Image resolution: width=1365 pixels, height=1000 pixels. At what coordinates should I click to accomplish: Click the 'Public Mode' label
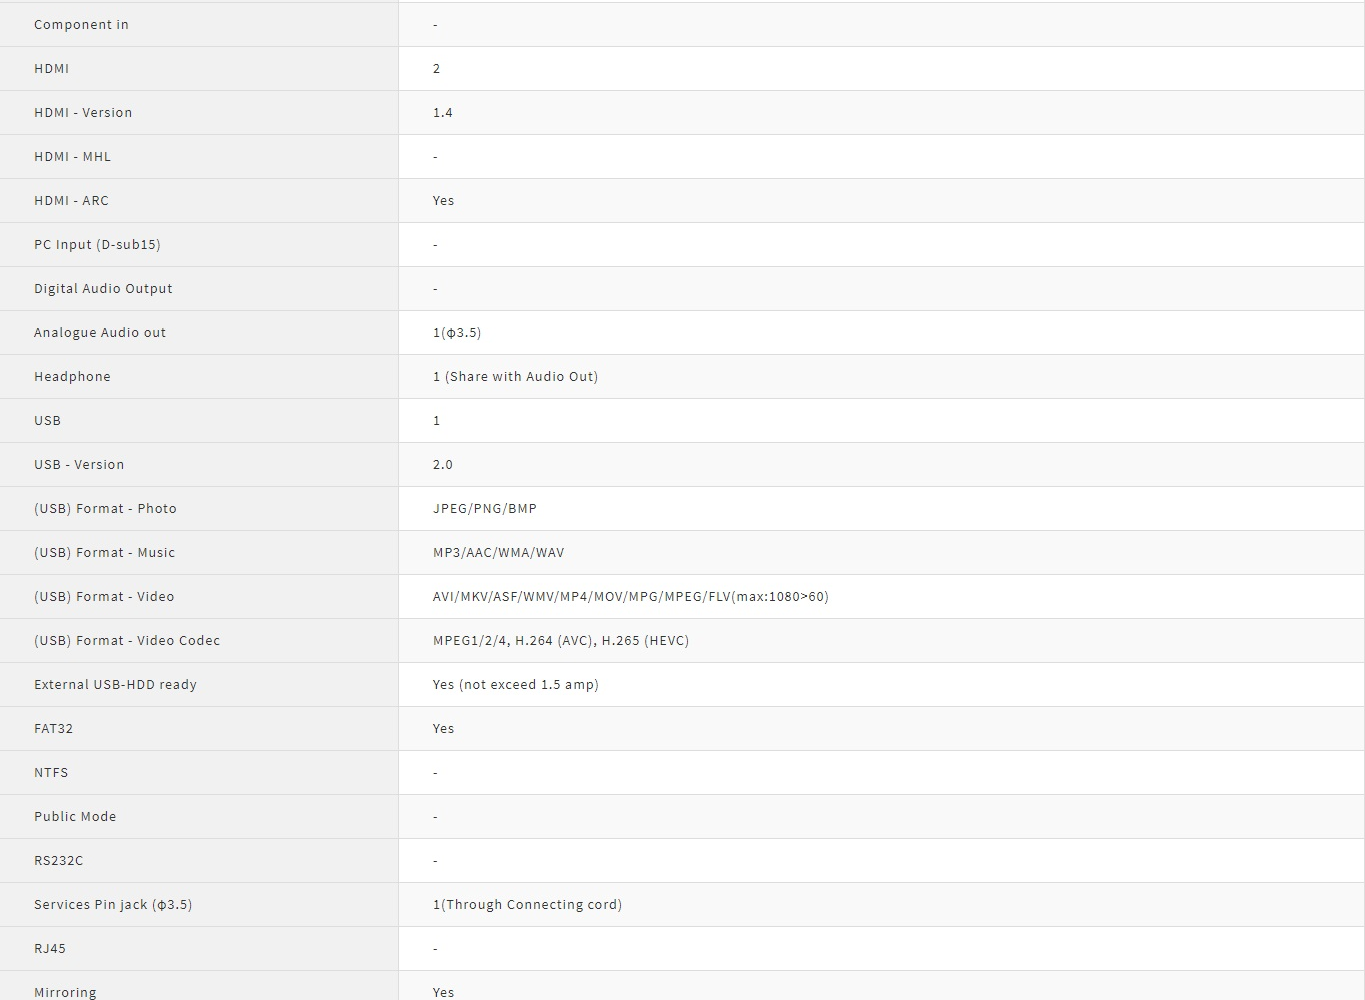[75, 817]
